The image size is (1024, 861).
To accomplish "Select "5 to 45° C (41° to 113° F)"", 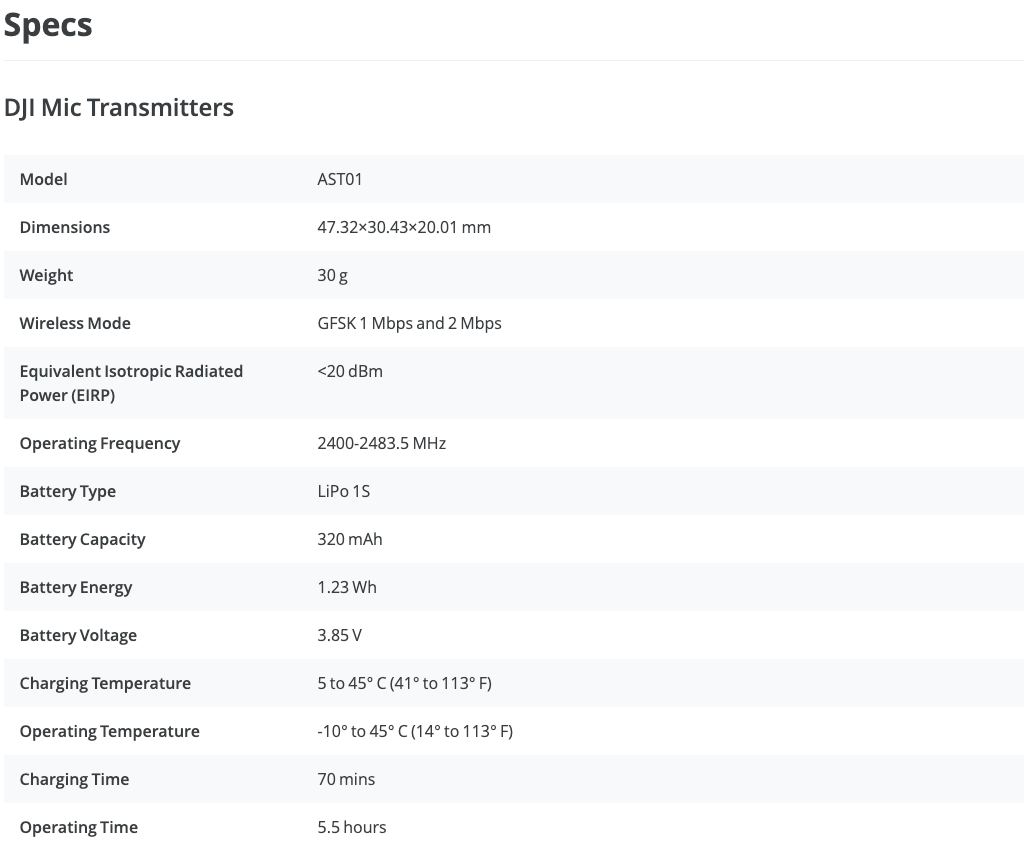I will (404, 683).
